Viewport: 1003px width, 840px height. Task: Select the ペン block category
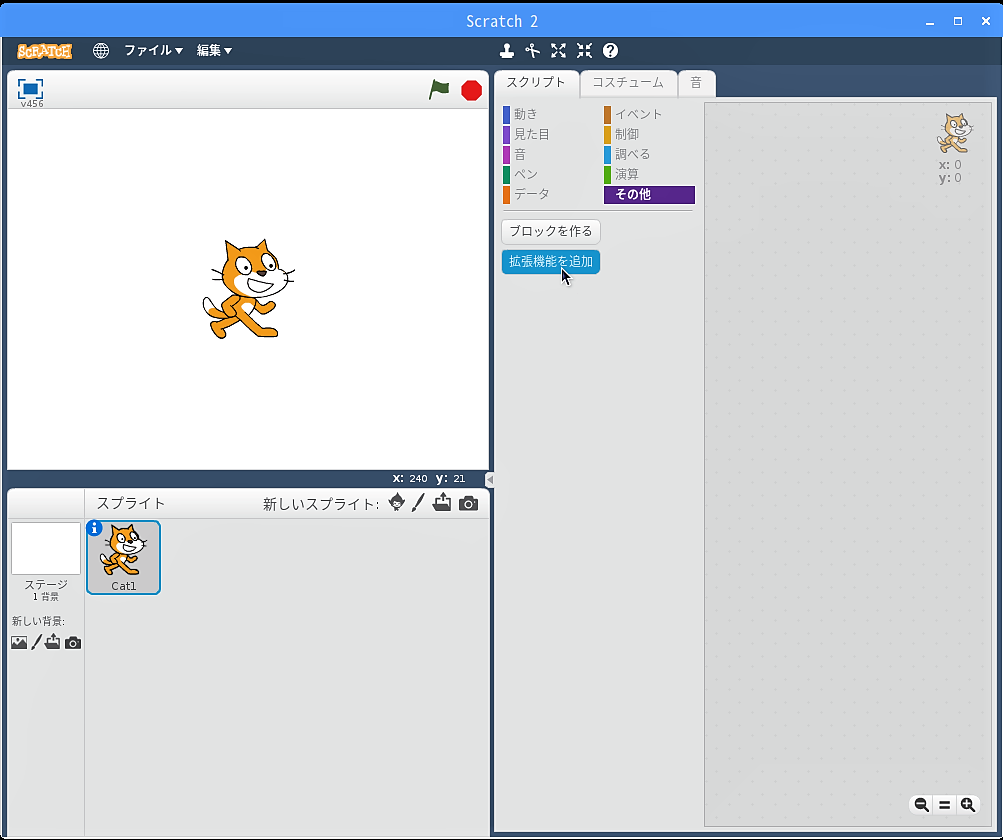coord(548,174)
